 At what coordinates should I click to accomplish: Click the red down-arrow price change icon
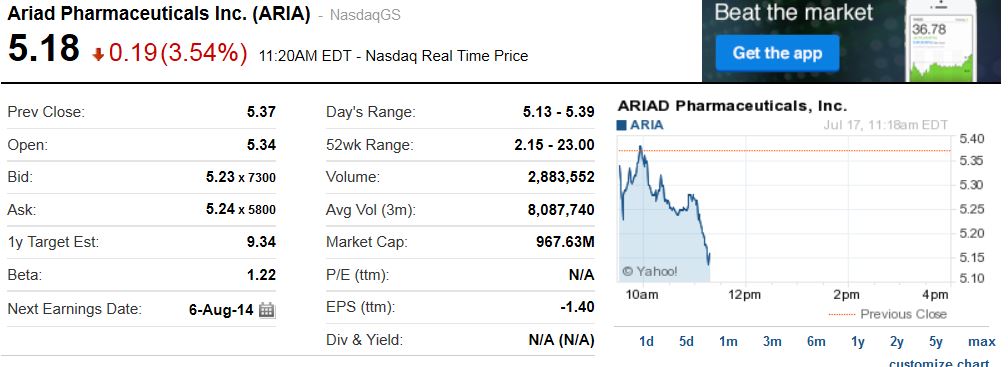98,55
